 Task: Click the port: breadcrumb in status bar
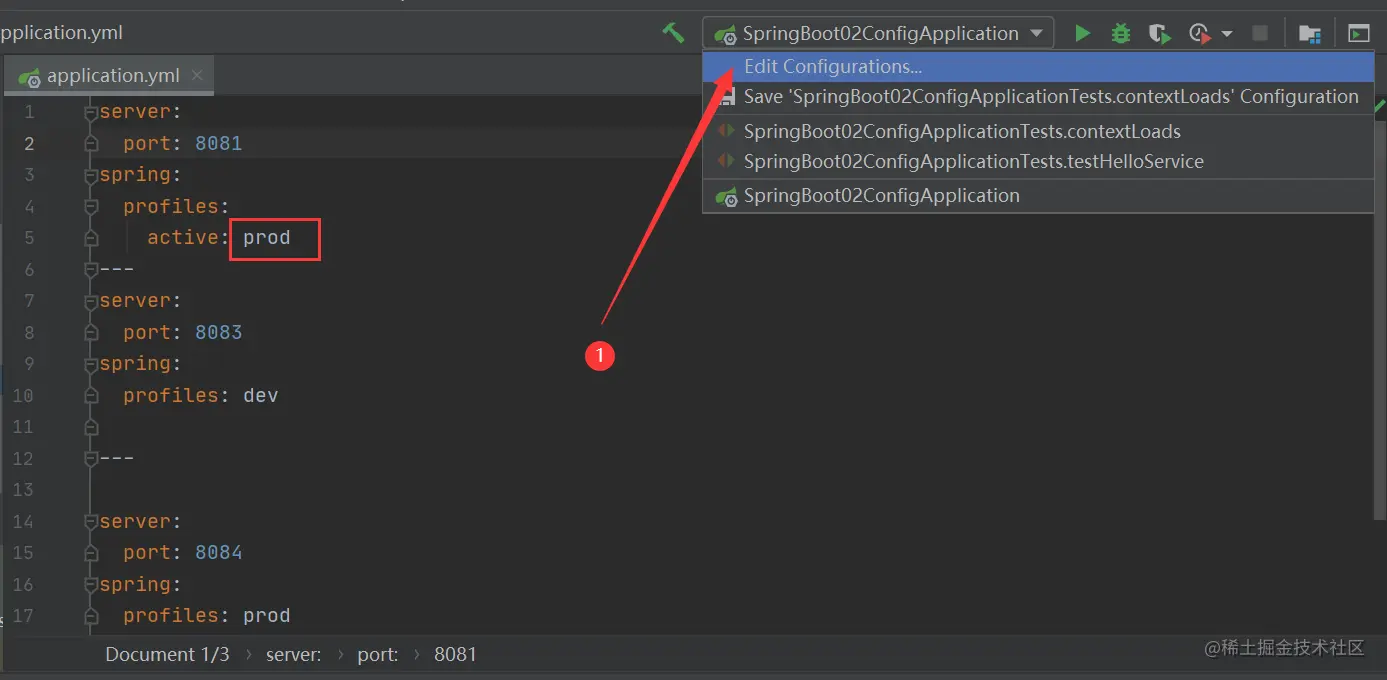click(378, 654)
